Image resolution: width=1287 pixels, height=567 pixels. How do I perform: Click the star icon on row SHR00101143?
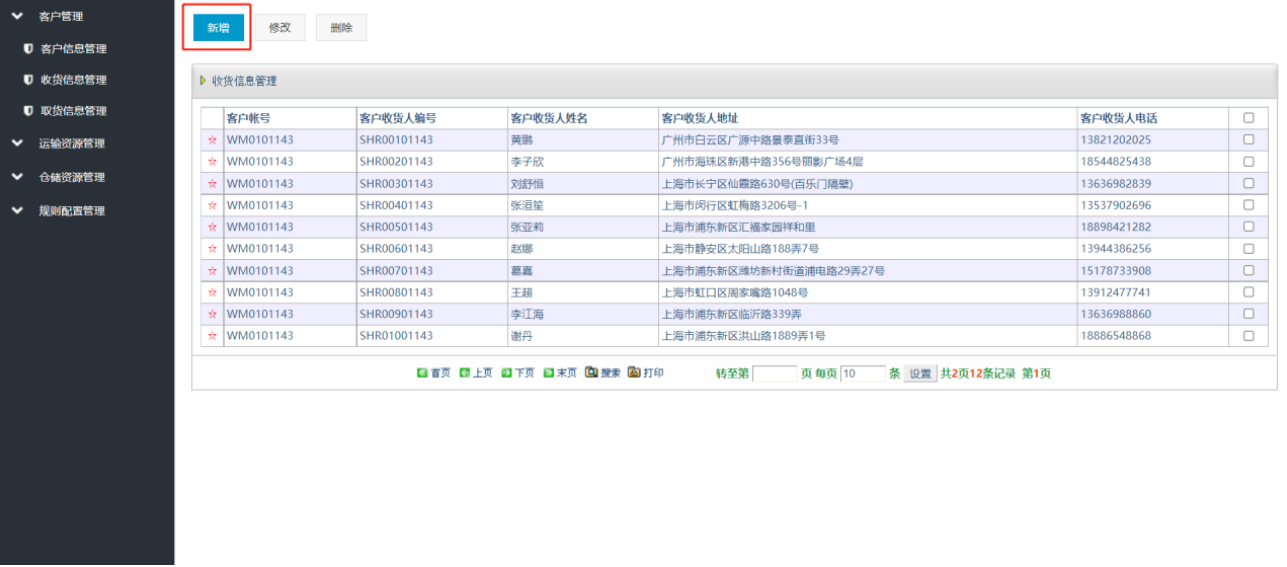[x=212, y=140]
